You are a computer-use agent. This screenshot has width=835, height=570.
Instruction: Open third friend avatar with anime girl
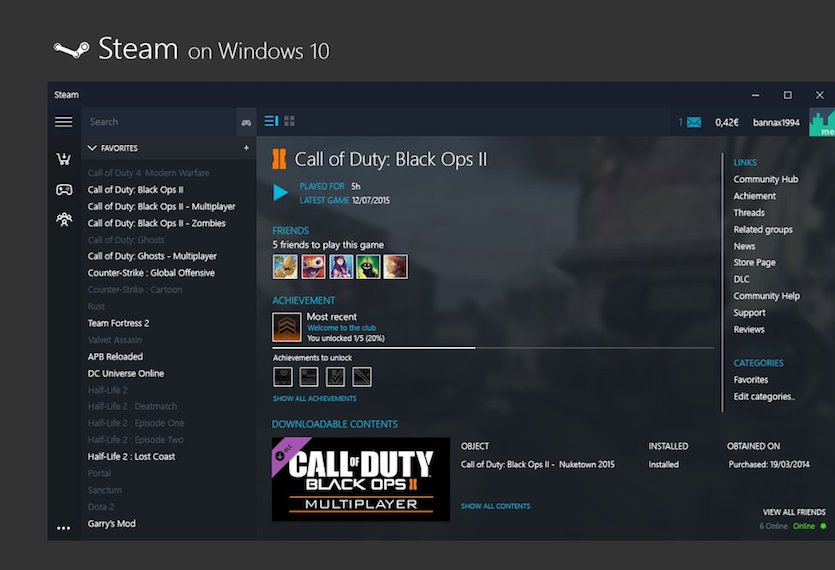point(341,266)
